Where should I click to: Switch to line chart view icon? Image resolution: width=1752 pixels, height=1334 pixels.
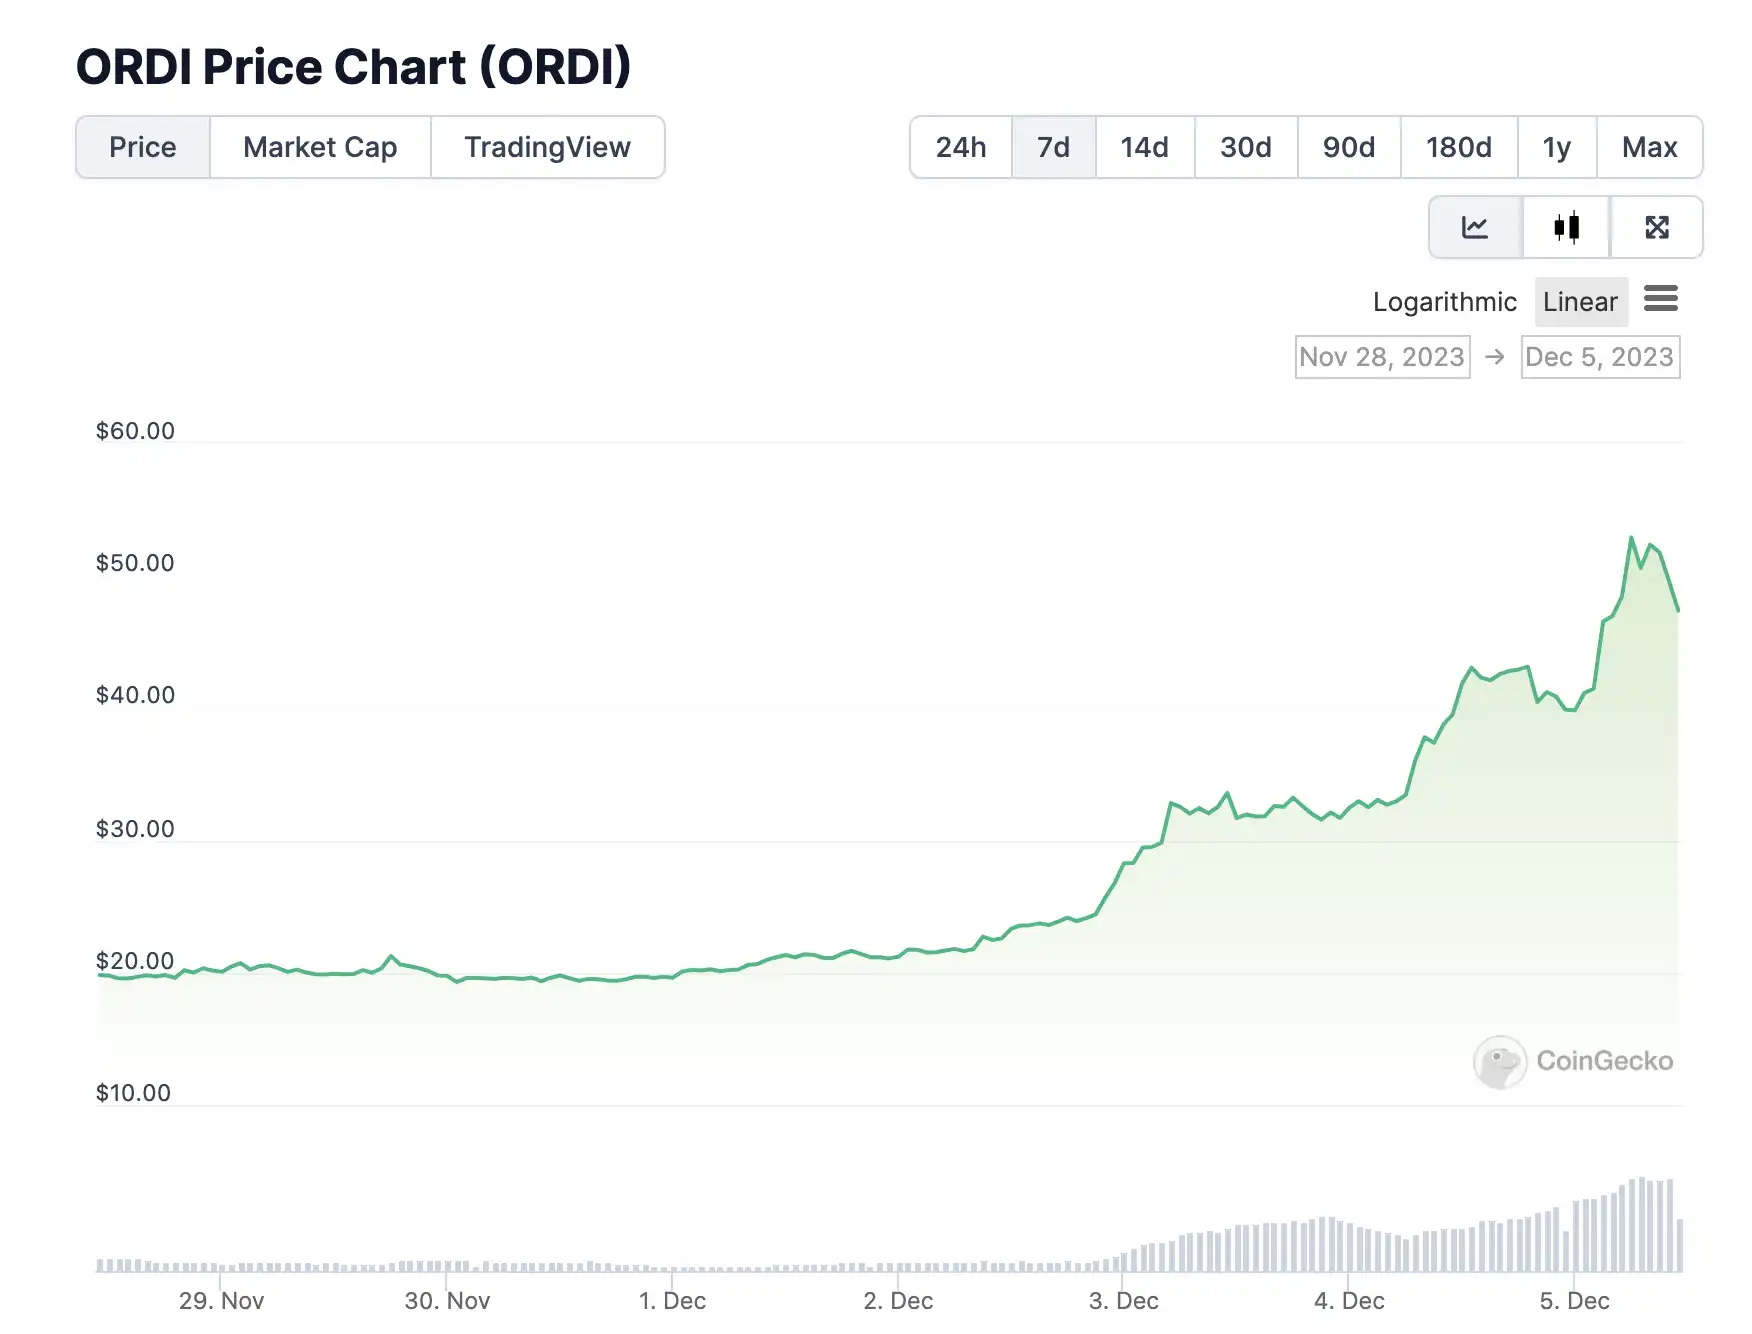(1475, 228)
